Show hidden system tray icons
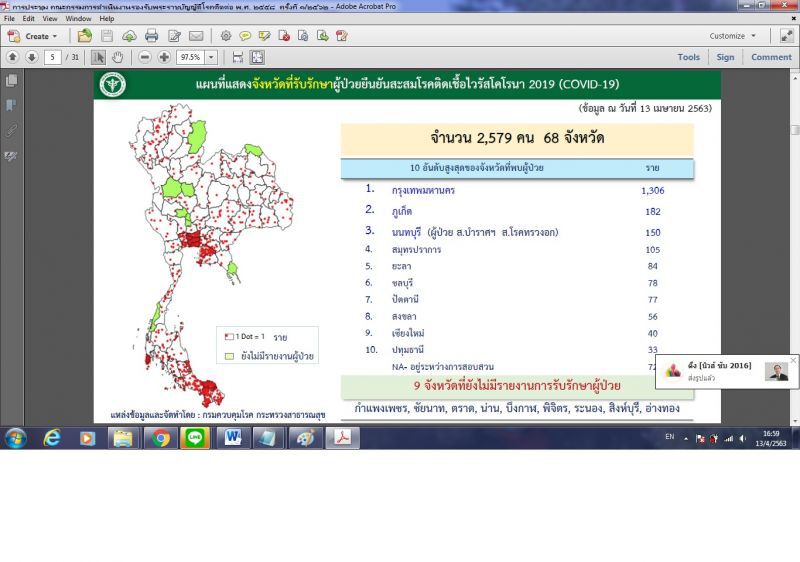Viewport: 800px width, 562px height. [686, 439]
